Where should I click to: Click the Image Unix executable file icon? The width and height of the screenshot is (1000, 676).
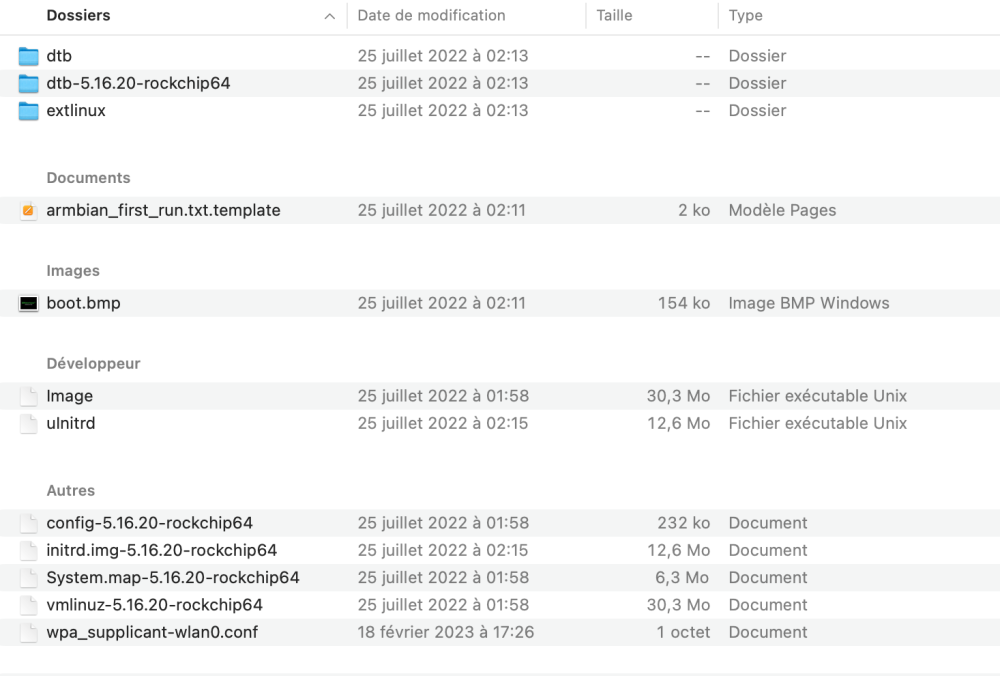click(x=28, y=396)
